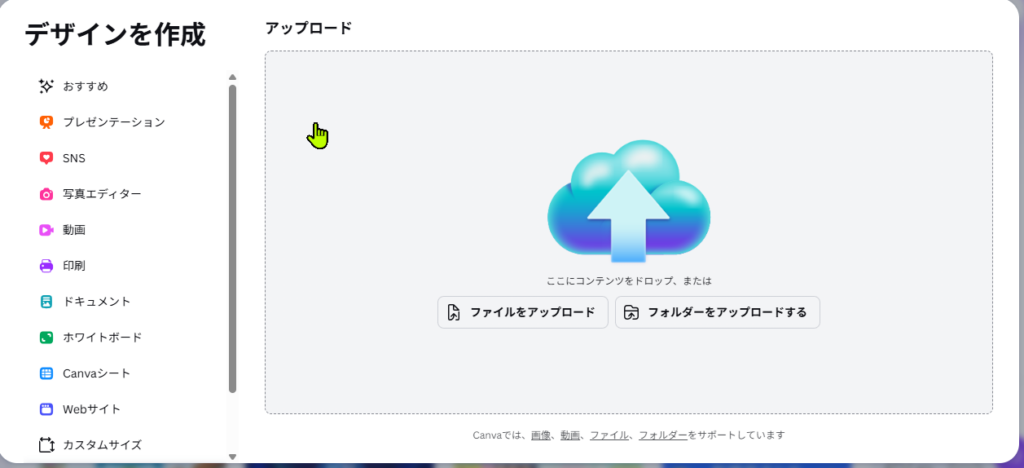Click the purple 印刷 printer icon
This screenshot has height=468, width=1024.
tap(46, 266)
